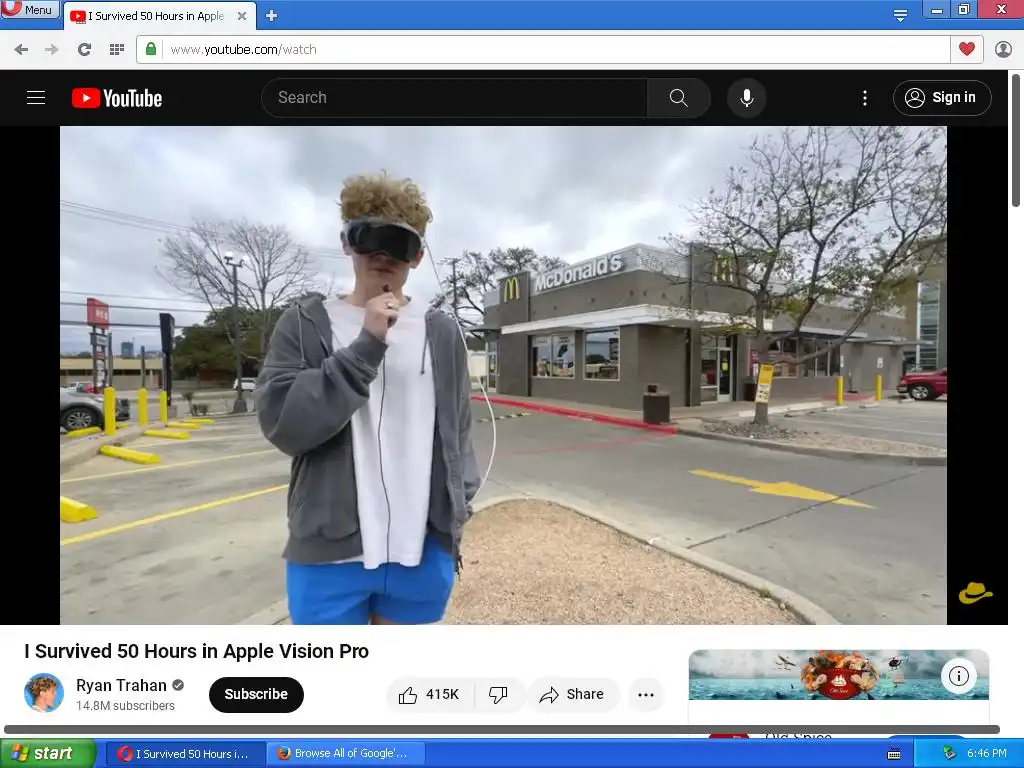The image size is (1024, 768).
Task: Click the Sign in button
Action: click(x=942, y=98)
